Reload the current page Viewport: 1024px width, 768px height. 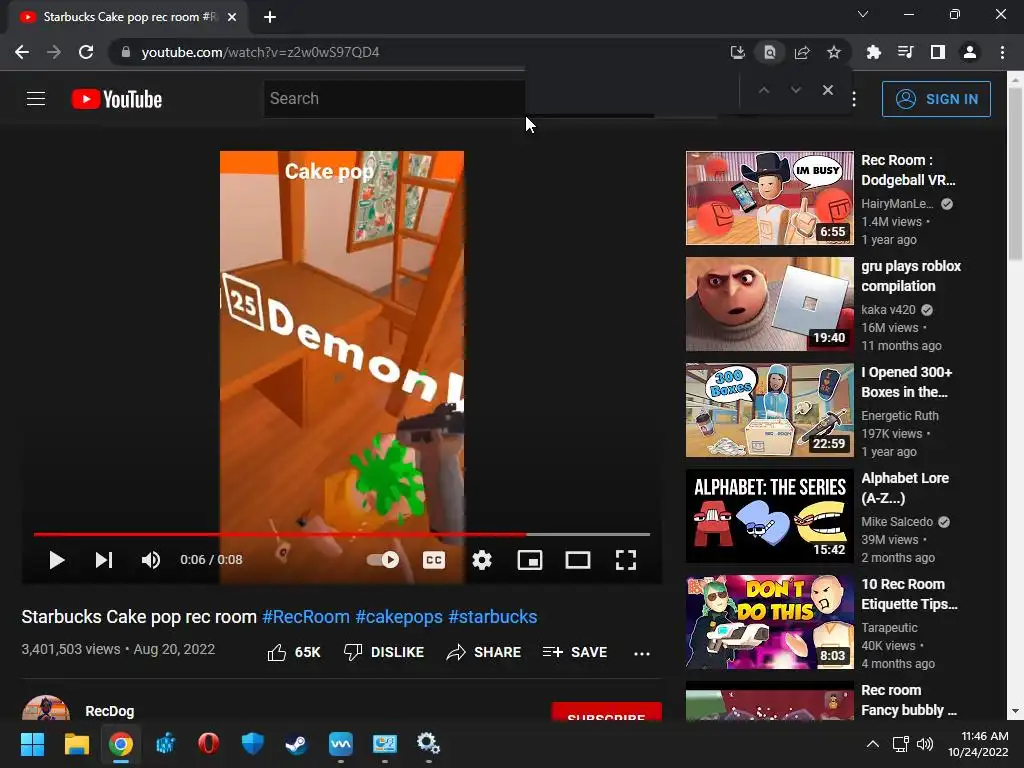point(86,52)
